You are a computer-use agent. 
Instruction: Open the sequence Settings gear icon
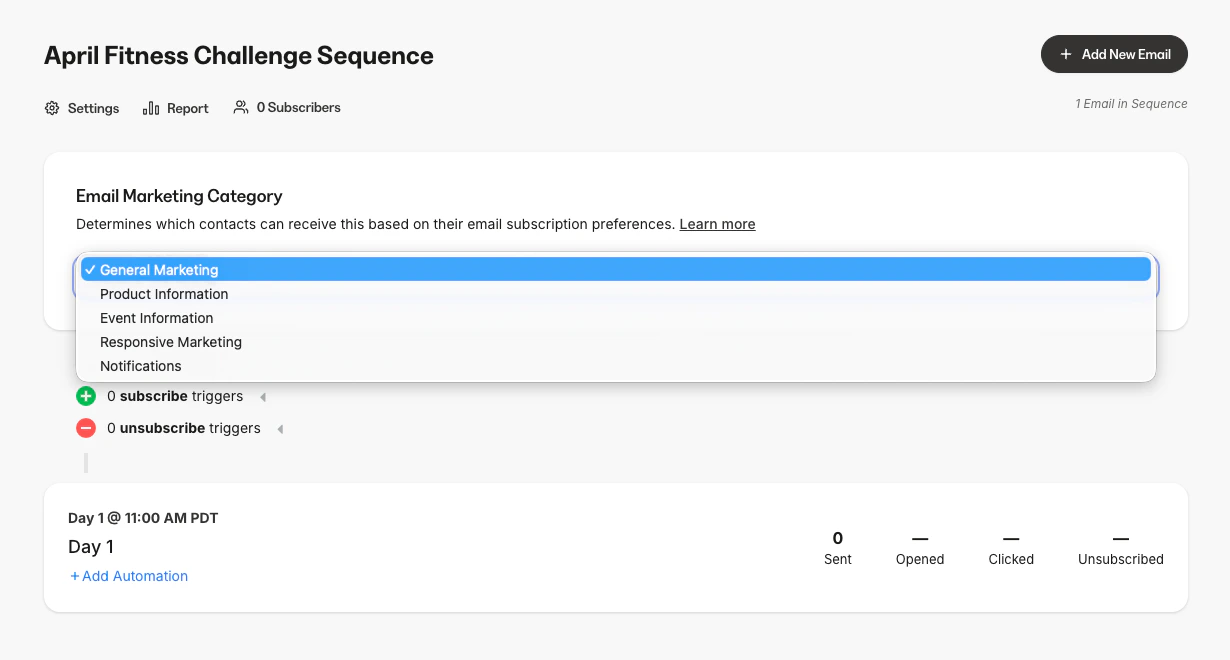pos(51,107)
